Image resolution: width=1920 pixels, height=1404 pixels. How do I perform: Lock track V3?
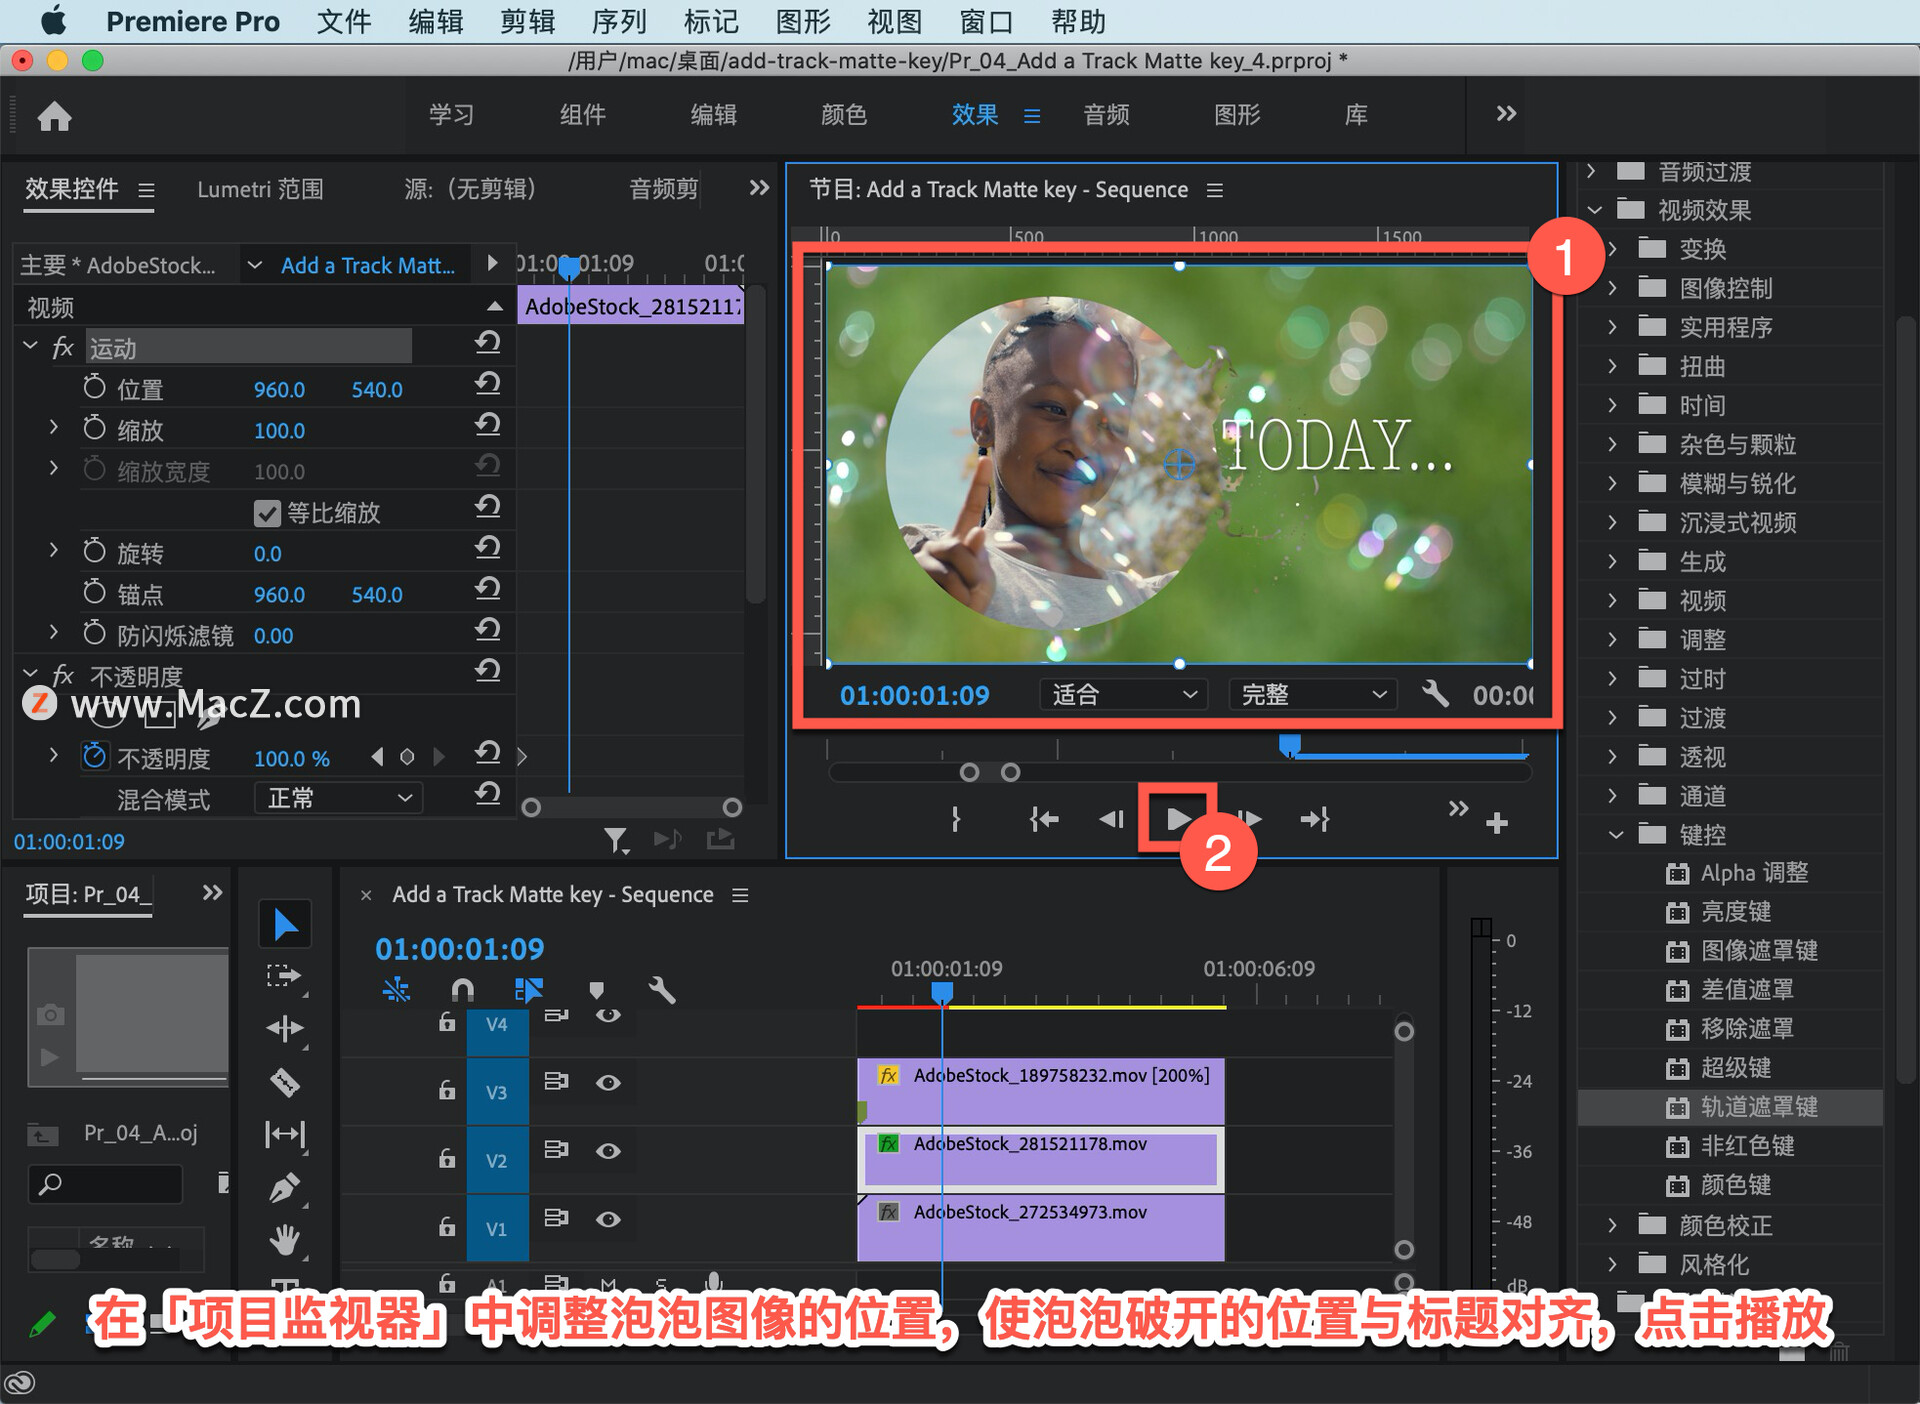coord(447,1089)
